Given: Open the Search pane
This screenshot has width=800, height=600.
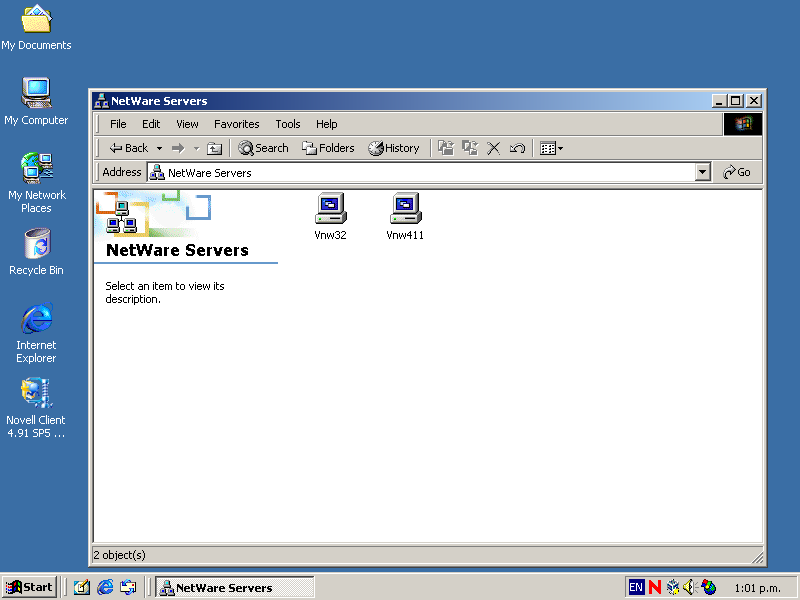Looking at the screenshot, I should 263,148.
